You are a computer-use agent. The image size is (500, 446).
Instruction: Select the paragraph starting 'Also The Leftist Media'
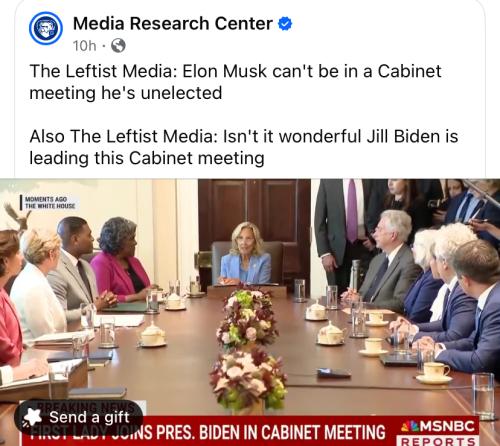pyautogui.click(x=244, y=147)
